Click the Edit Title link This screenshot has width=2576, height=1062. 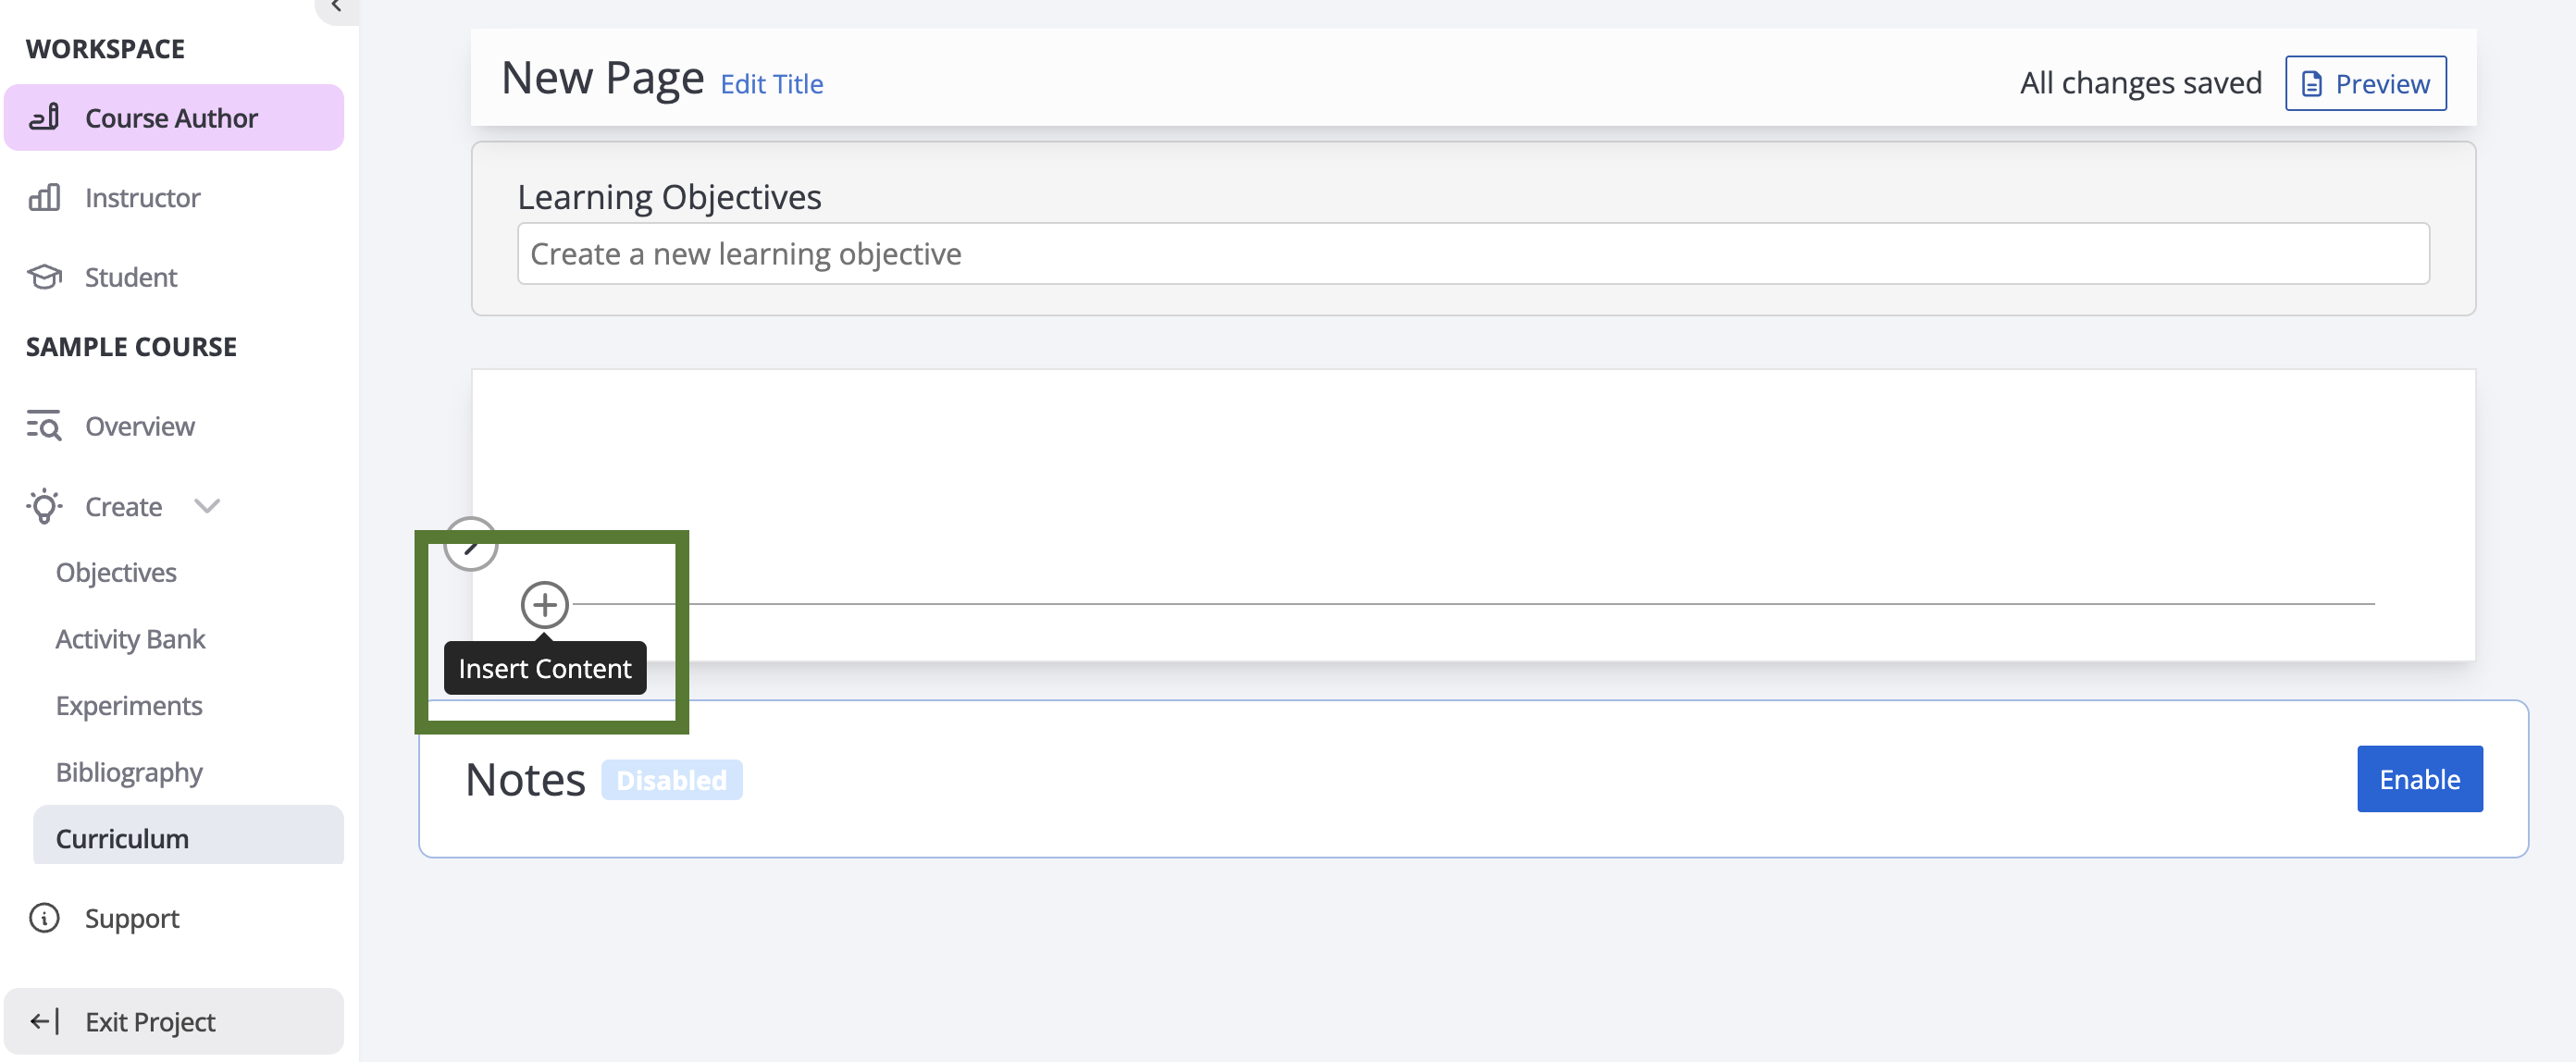point(771,84)
